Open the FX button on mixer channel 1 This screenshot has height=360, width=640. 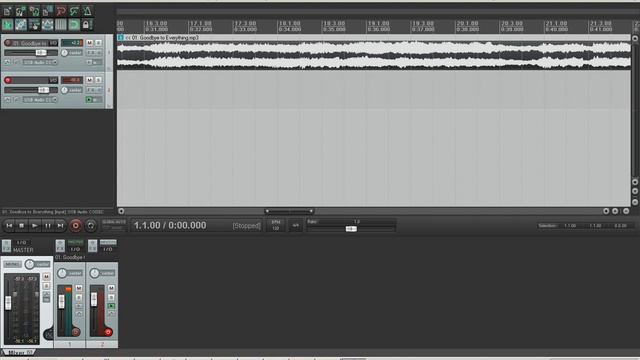(60, 246)
